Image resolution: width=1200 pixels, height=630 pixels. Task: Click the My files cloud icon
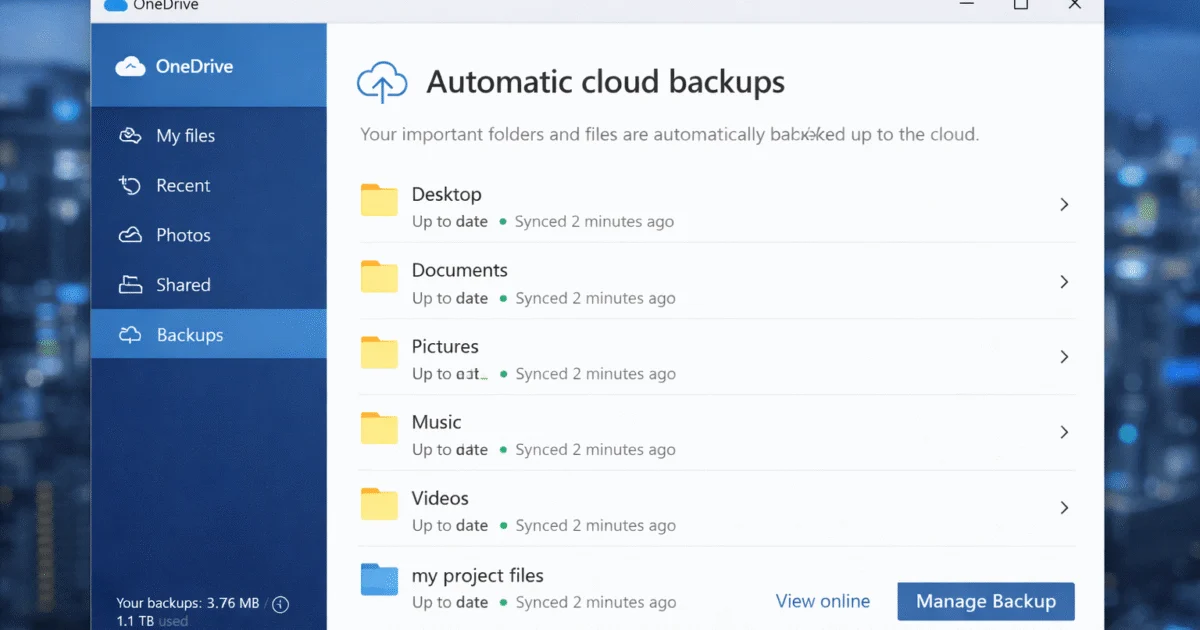[x=130, y=136]
